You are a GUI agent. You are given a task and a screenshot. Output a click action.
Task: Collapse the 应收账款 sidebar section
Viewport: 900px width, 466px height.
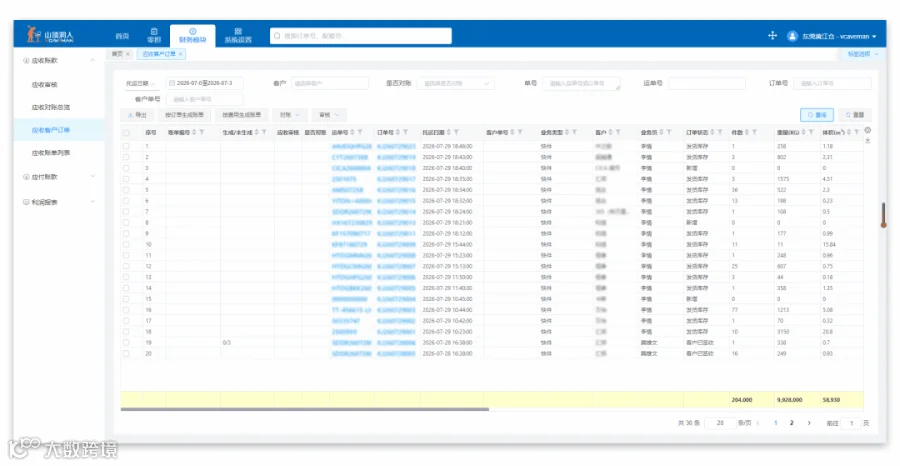coord(57,60)
